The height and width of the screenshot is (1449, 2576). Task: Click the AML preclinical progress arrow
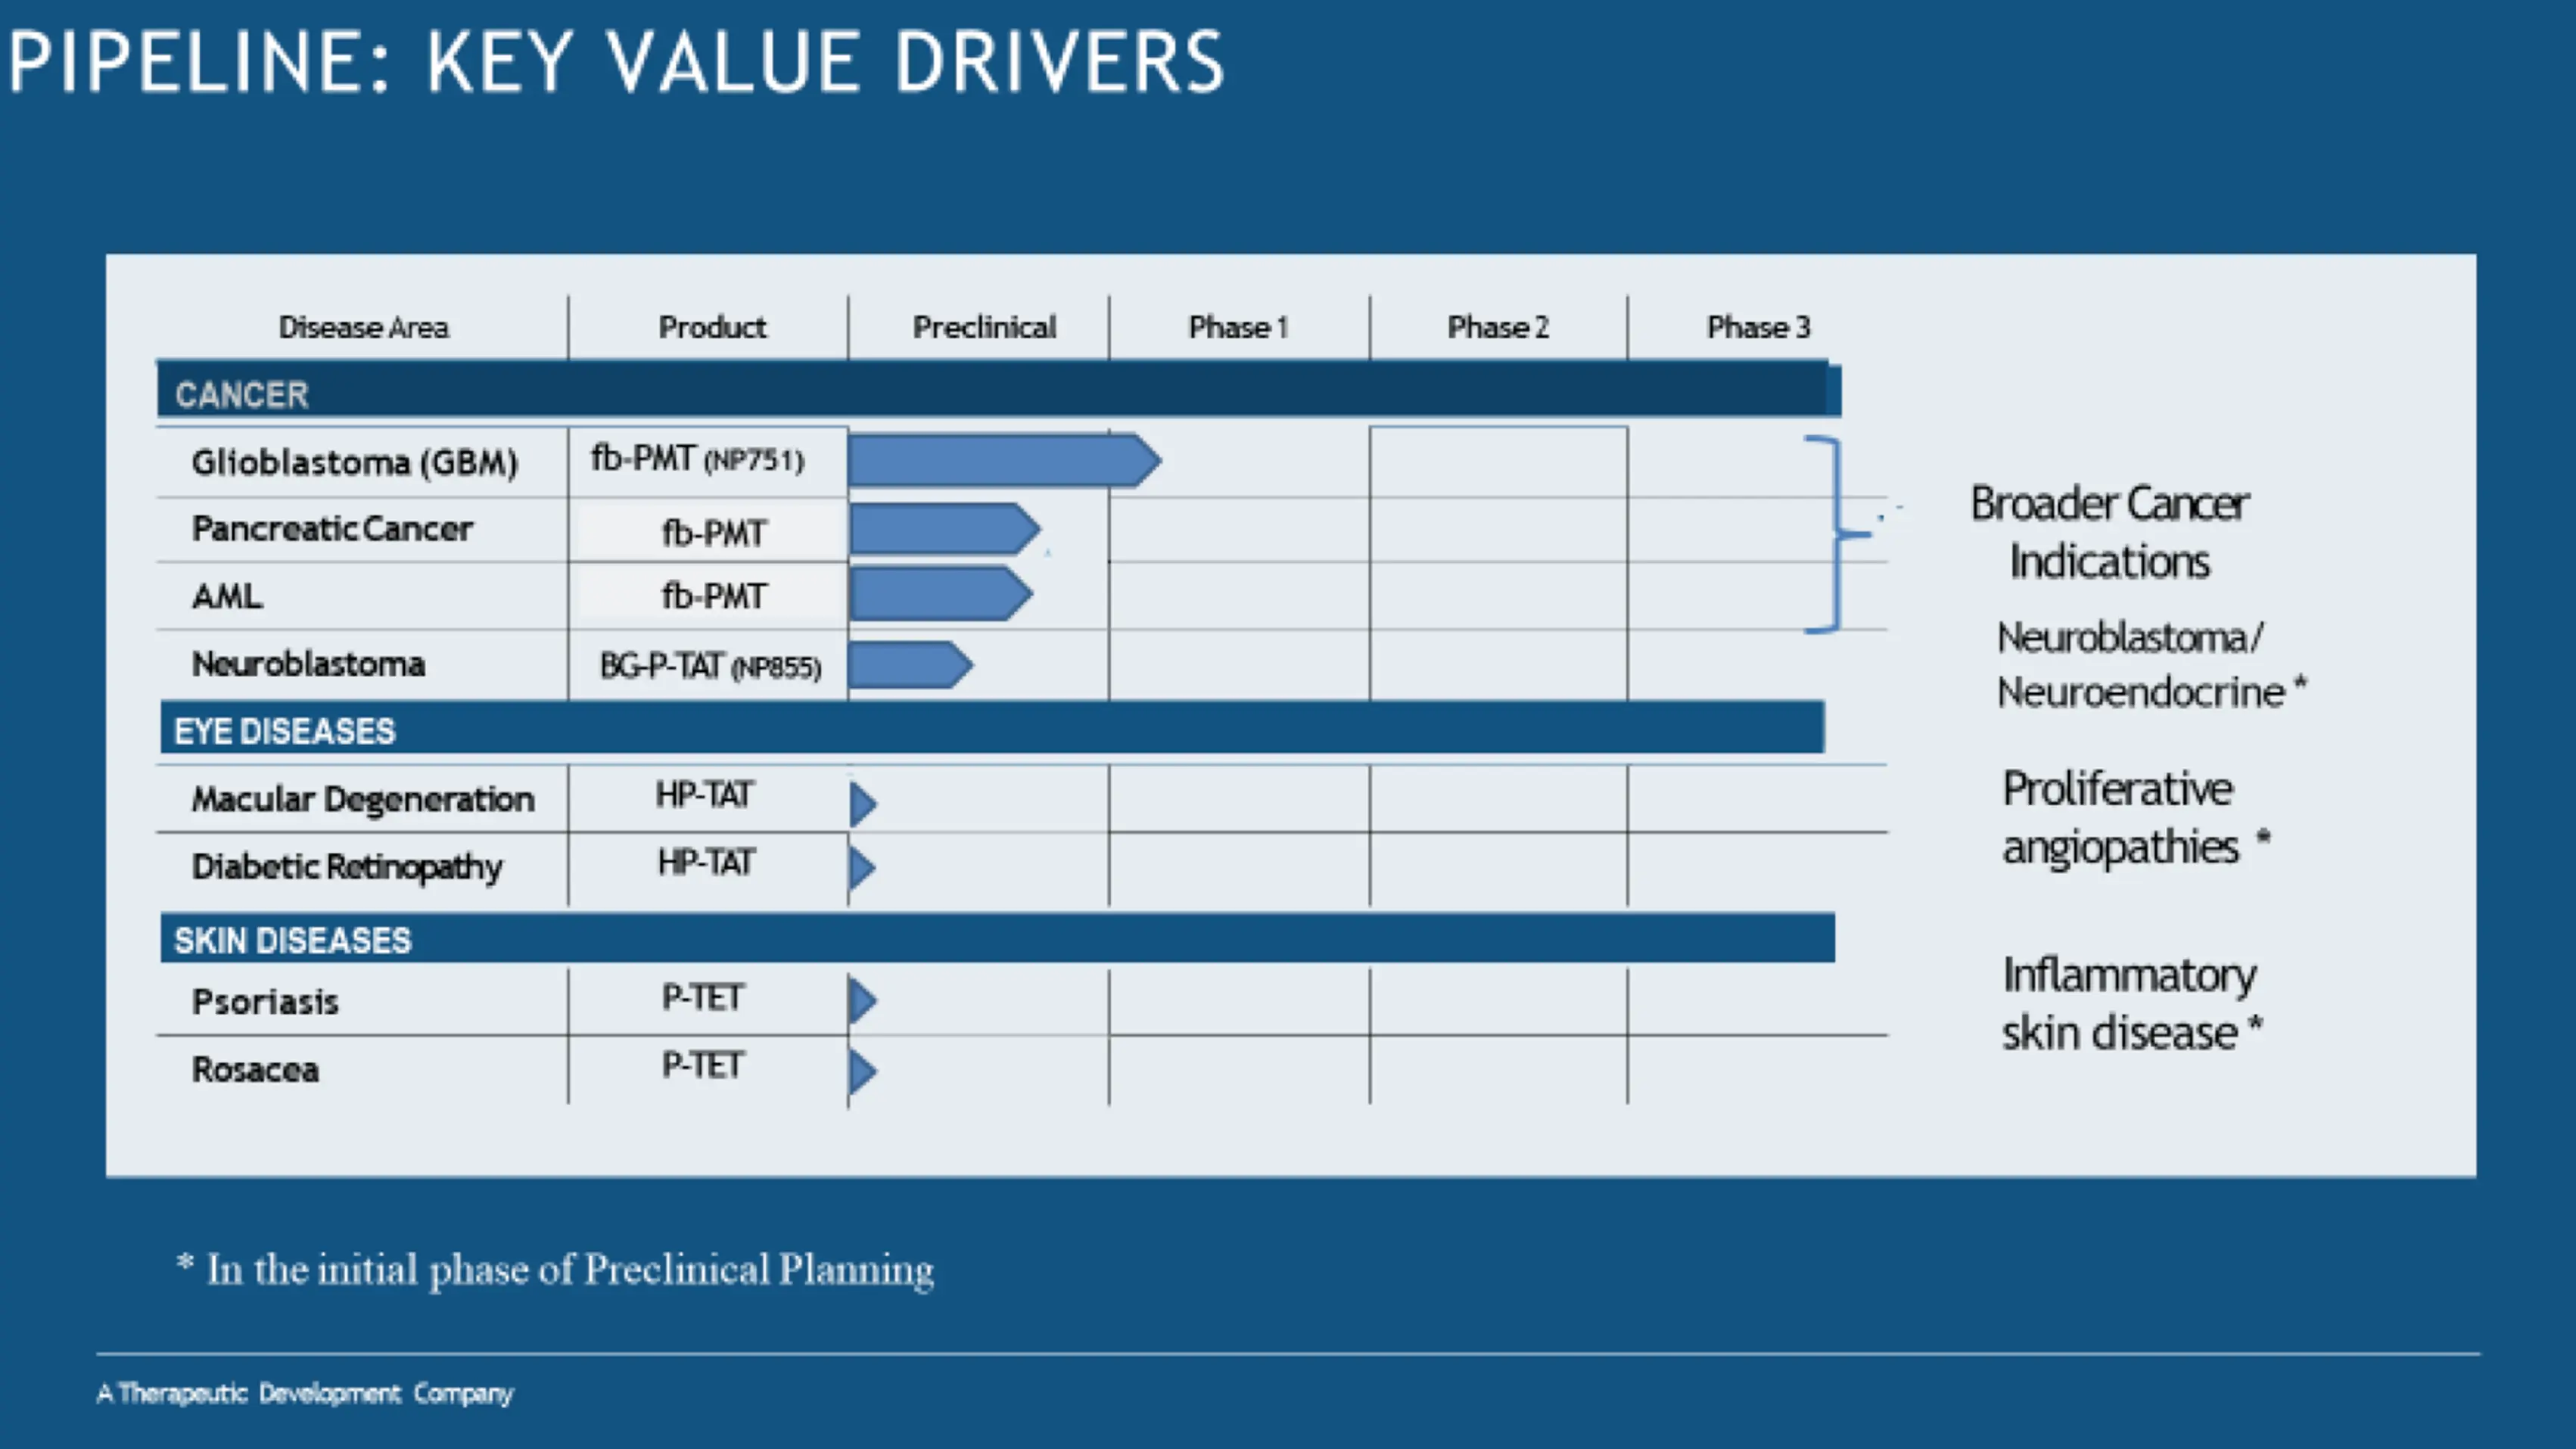tap(941, 595)
